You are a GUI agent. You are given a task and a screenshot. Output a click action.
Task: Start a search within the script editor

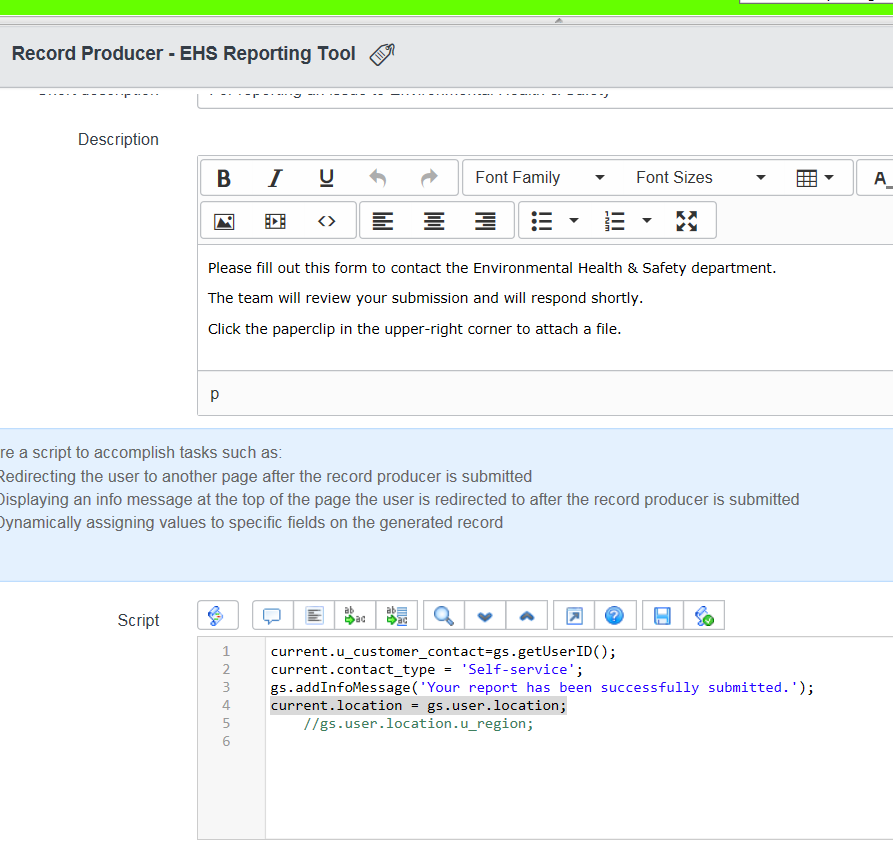click(441, 615)
